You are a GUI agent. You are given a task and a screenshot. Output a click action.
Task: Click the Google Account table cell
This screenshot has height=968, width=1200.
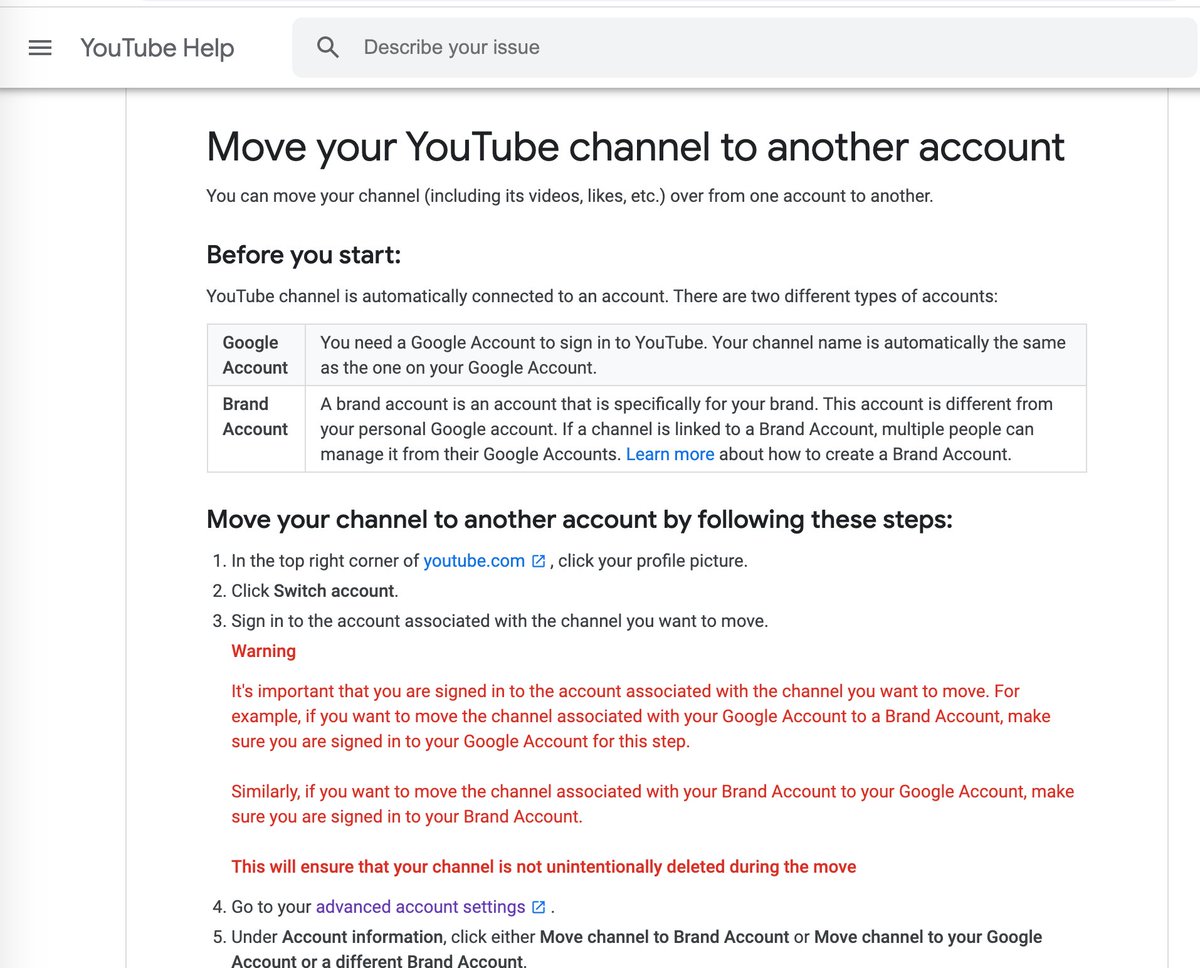[256, 355]
